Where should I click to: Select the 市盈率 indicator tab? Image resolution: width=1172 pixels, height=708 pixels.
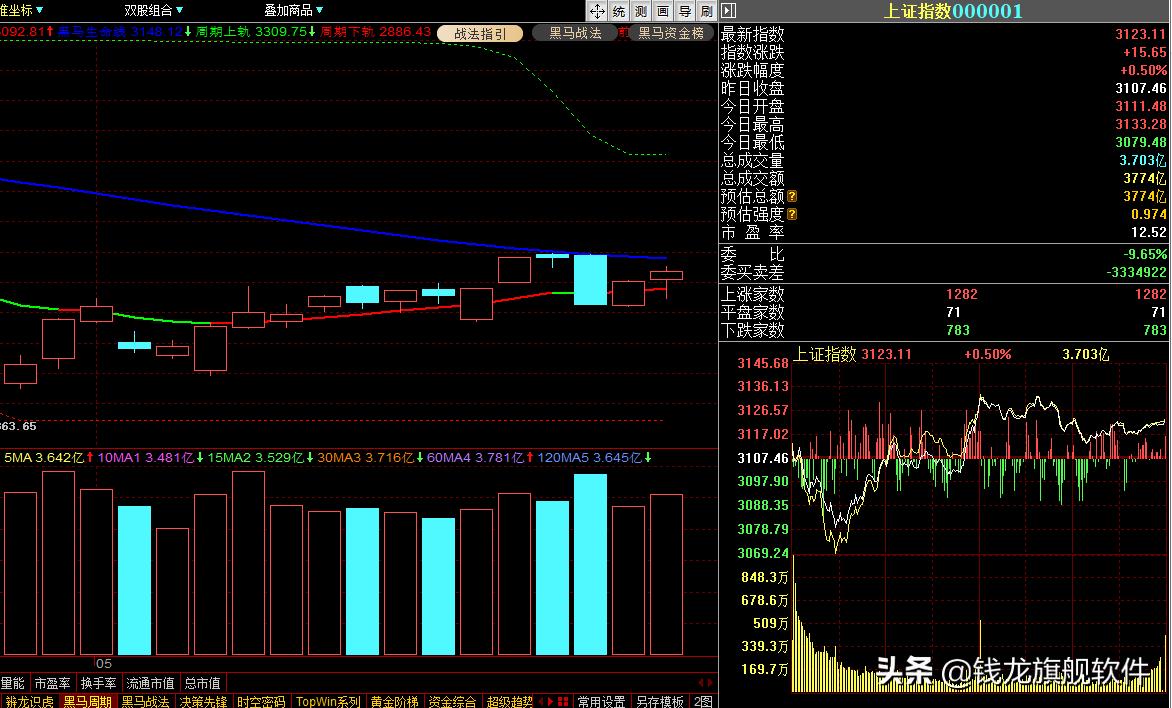[52, 683]
